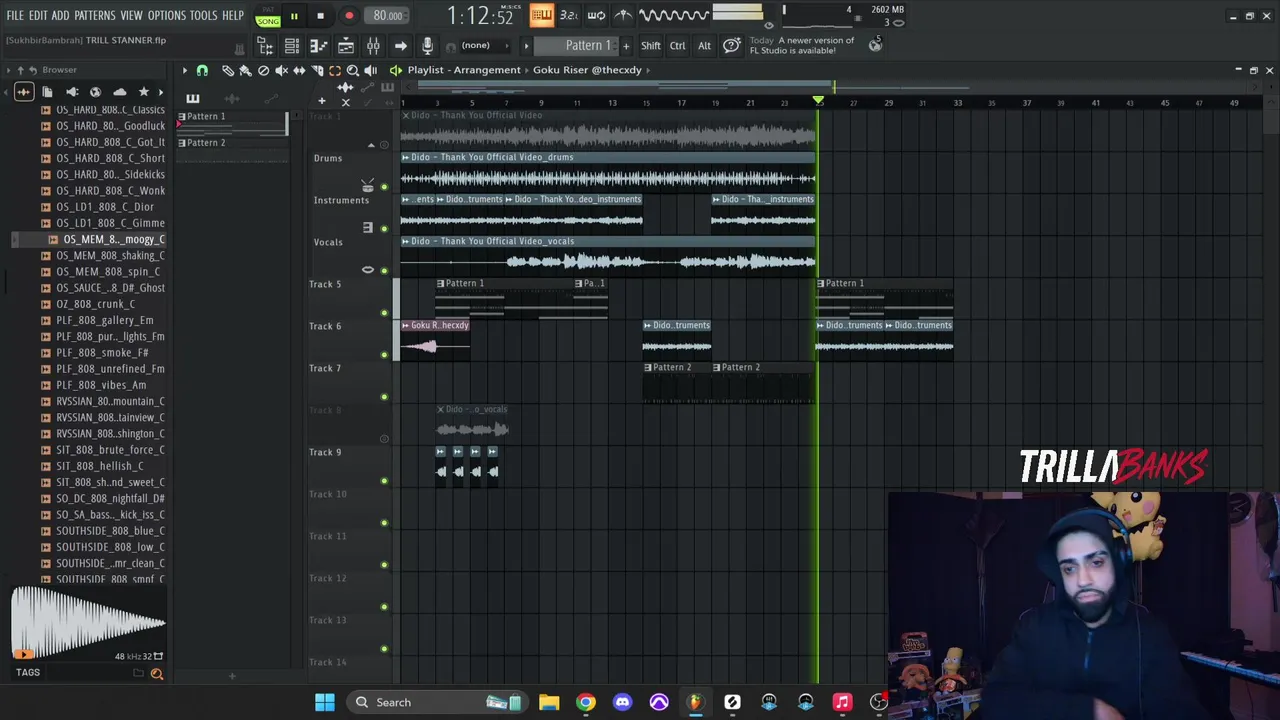
Task: Mute the Vocals track green light
Action: [384, 271]
